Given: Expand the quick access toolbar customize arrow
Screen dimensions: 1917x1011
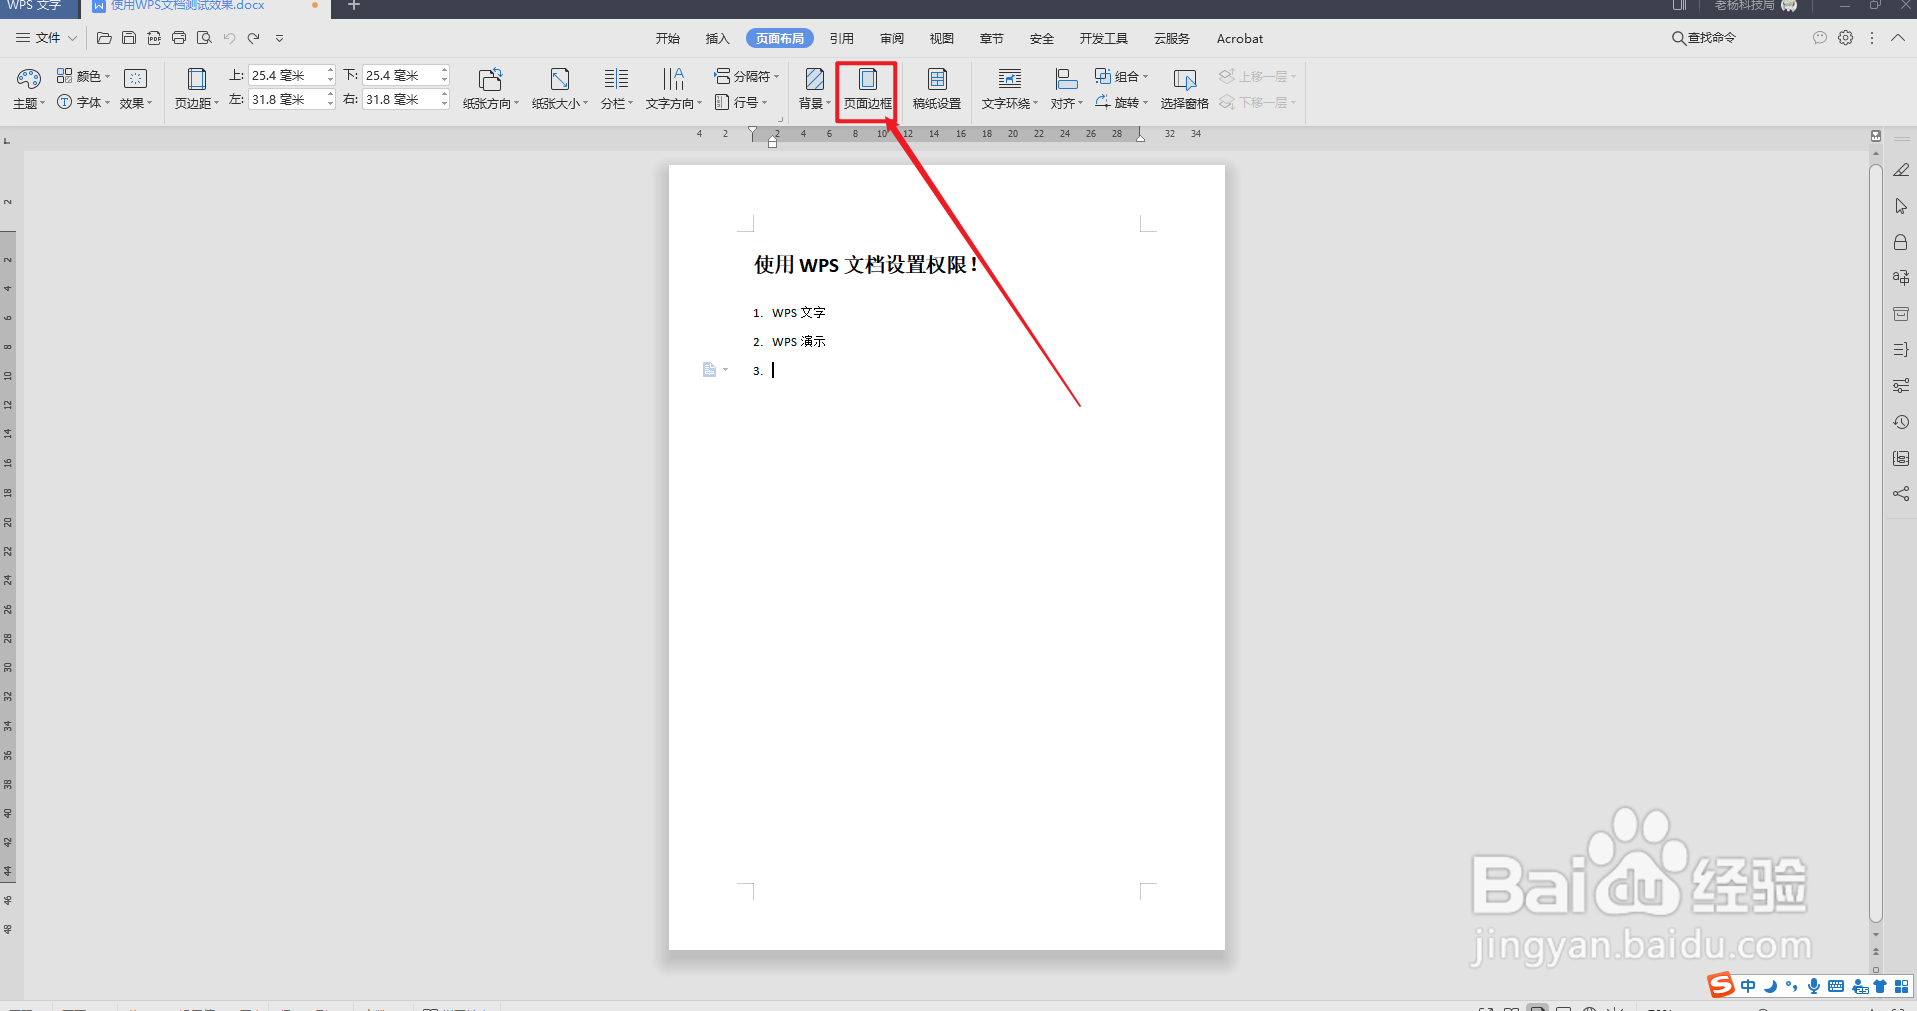Looking at the screenshot, I should [279, 38].
